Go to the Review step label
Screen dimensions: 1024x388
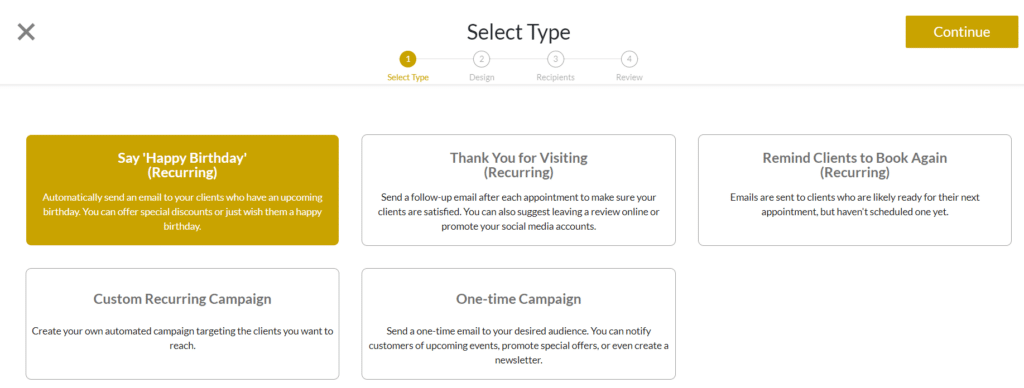[x=629, y=77]
